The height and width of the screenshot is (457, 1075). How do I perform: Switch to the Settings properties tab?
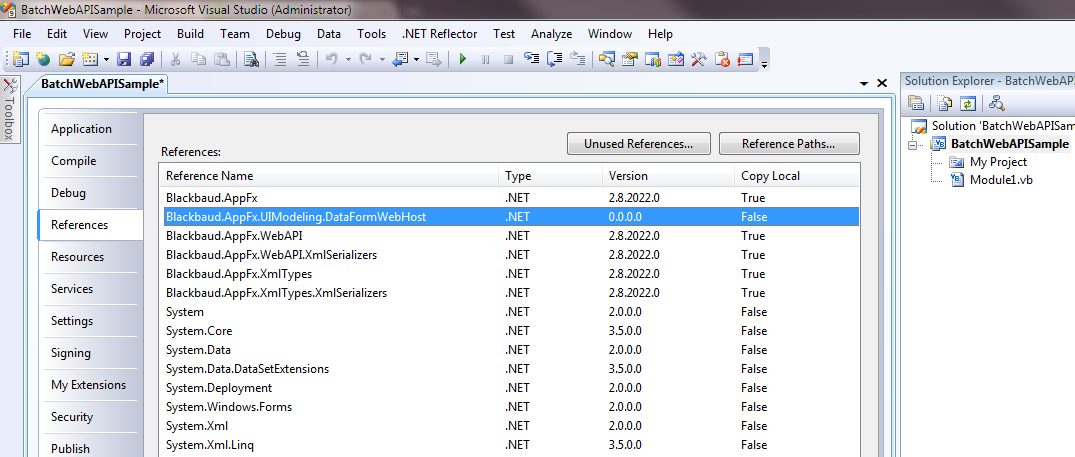click(72, 321)
